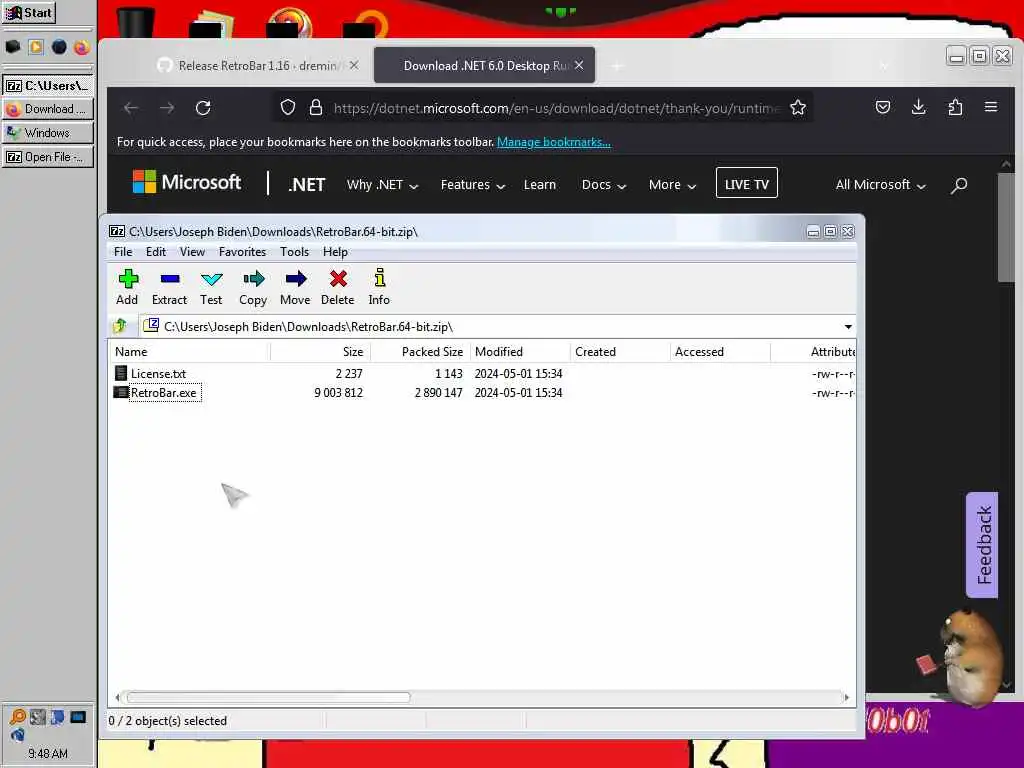Click the .NET home link
Image resolution: width=1024 pixels, height=768 pixels.
coord(306,185)
